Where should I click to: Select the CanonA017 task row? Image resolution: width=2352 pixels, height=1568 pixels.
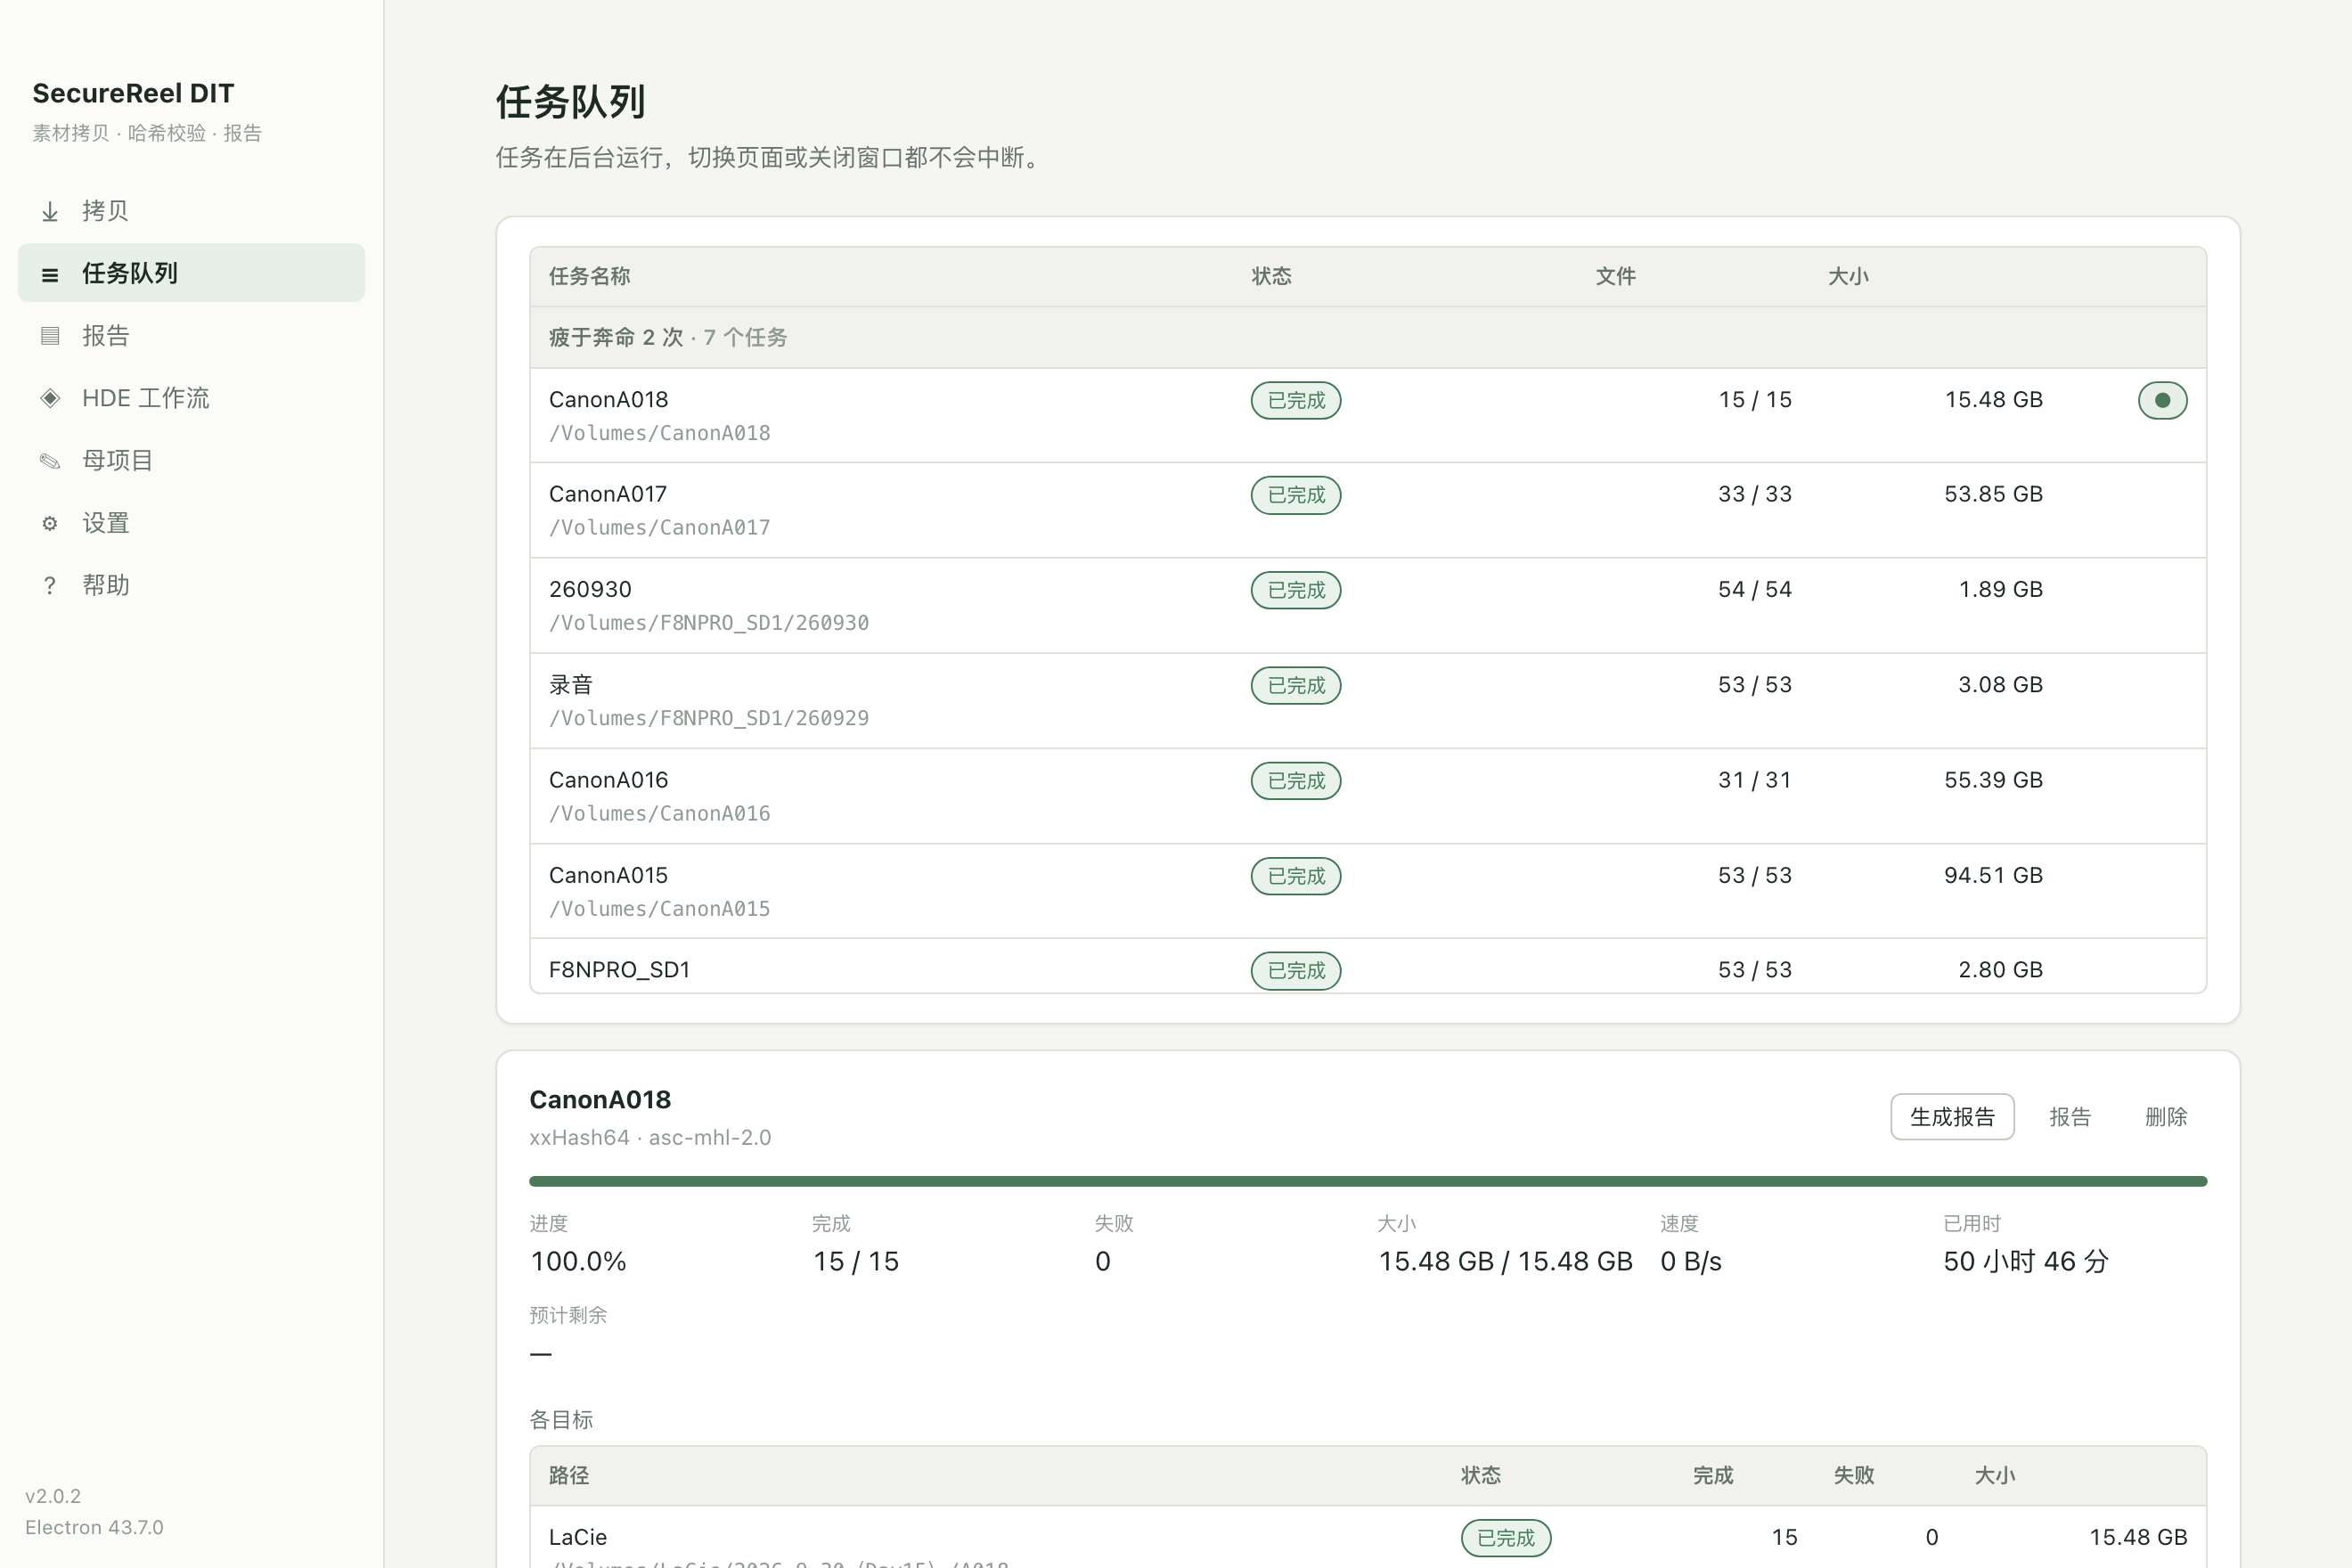[x=1367, y=510]
